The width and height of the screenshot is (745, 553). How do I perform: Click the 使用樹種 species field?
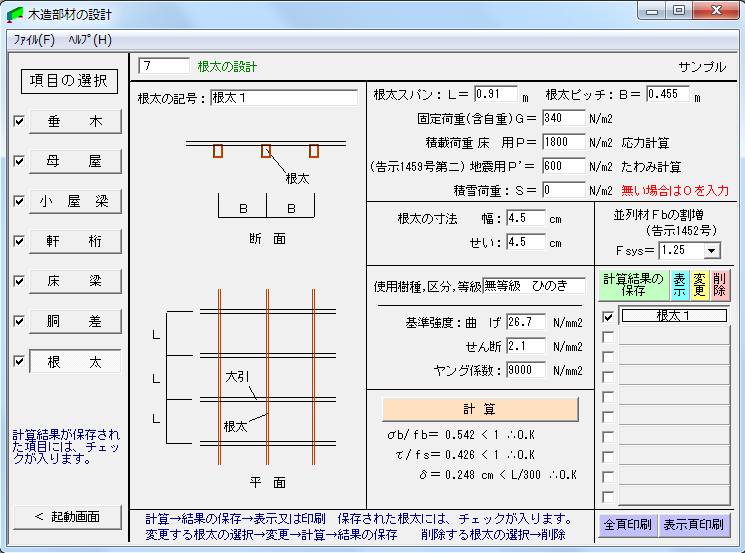click(x=533, y=287)
